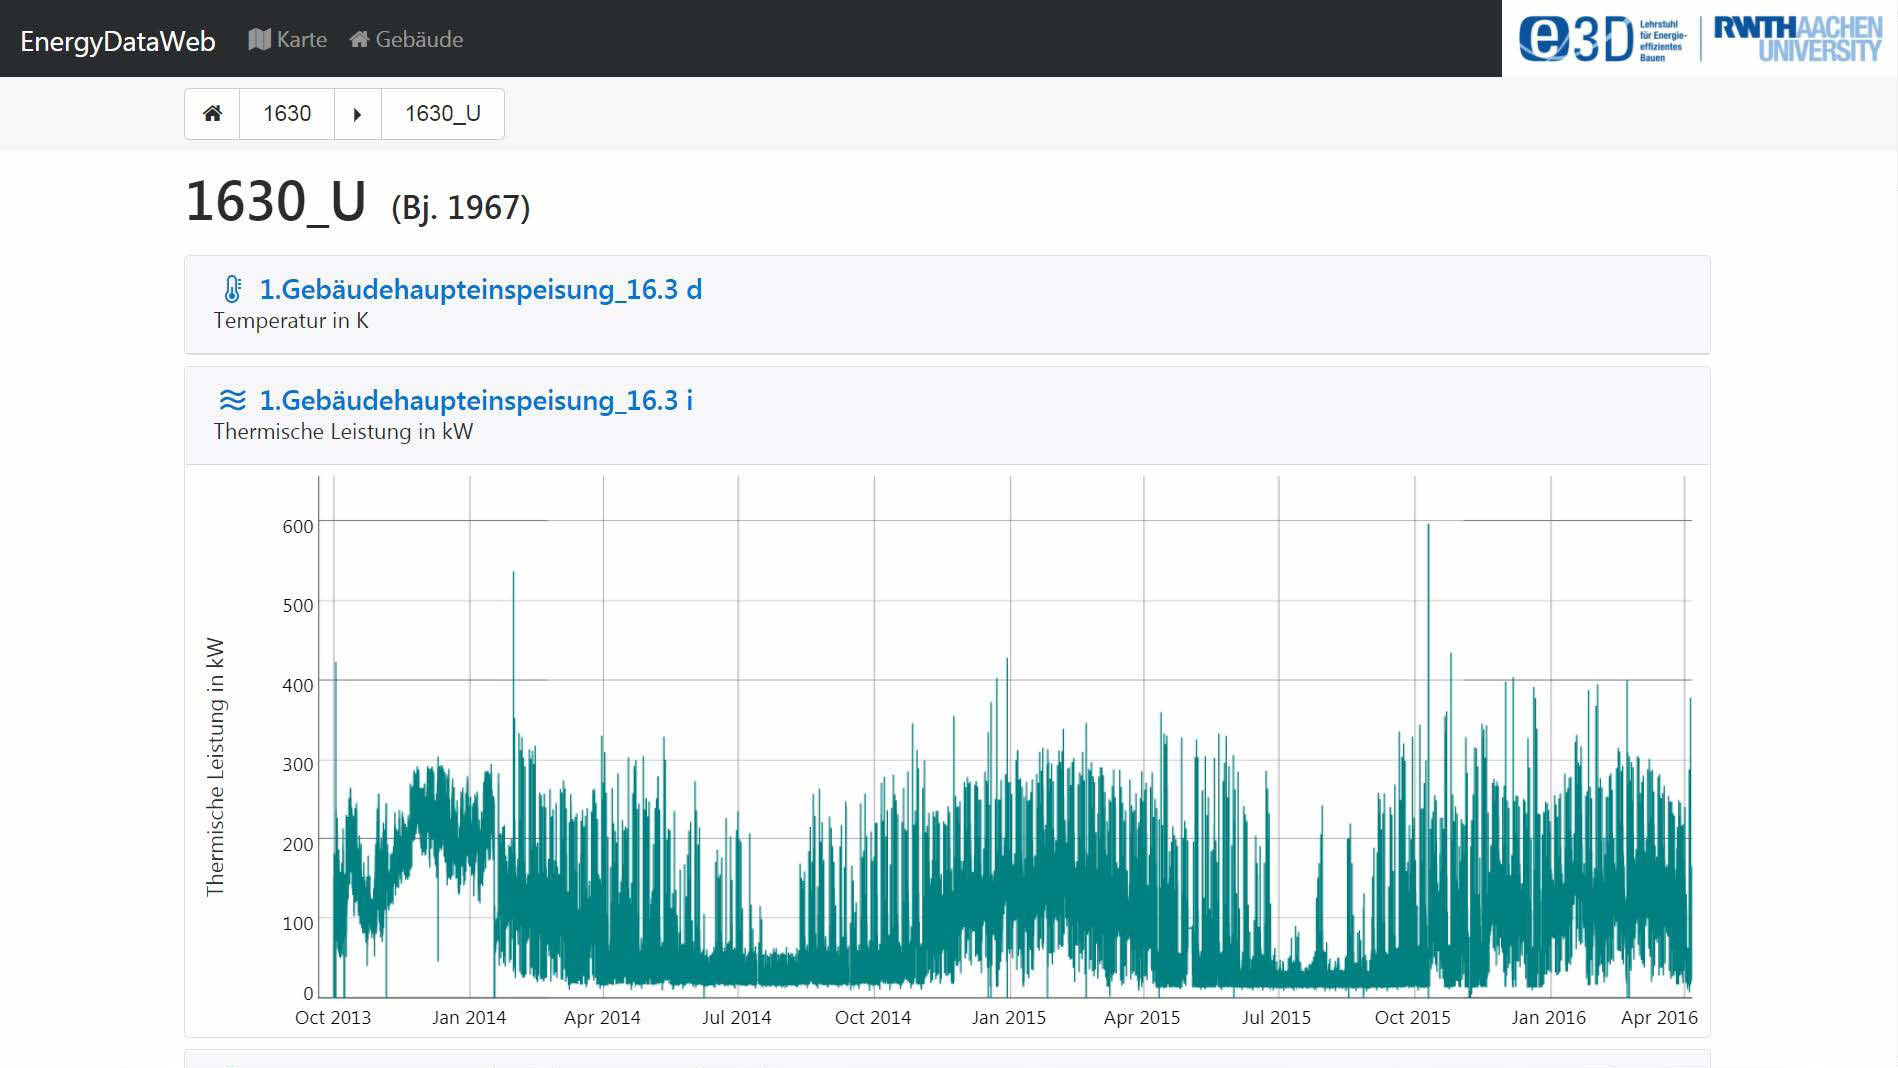1898x1068 pixels.
Task: Click the 'Apr 2014' x-axis label
Action: click(602, 1018)
